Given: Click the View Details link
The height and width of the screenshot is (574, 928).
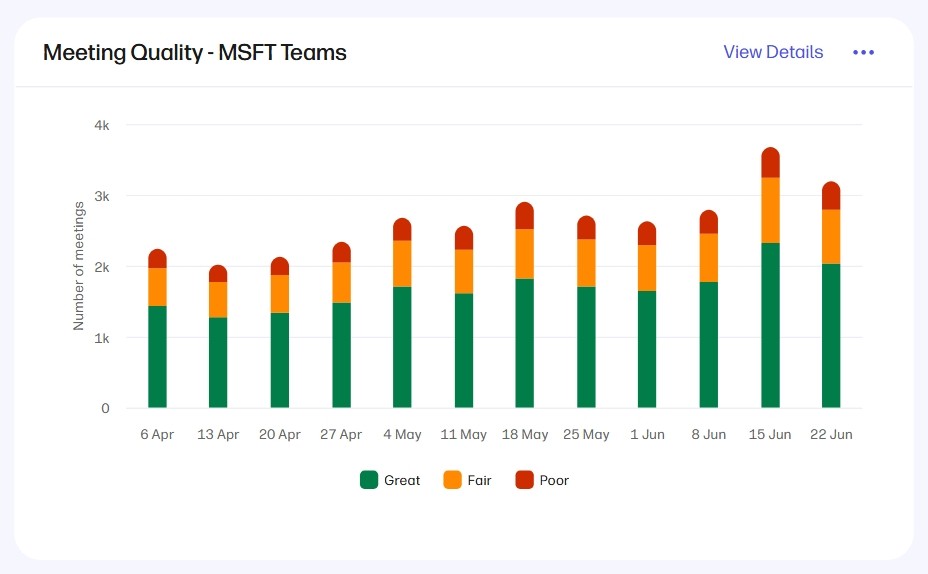Looking at the screenshot, I should click(773, 52).
